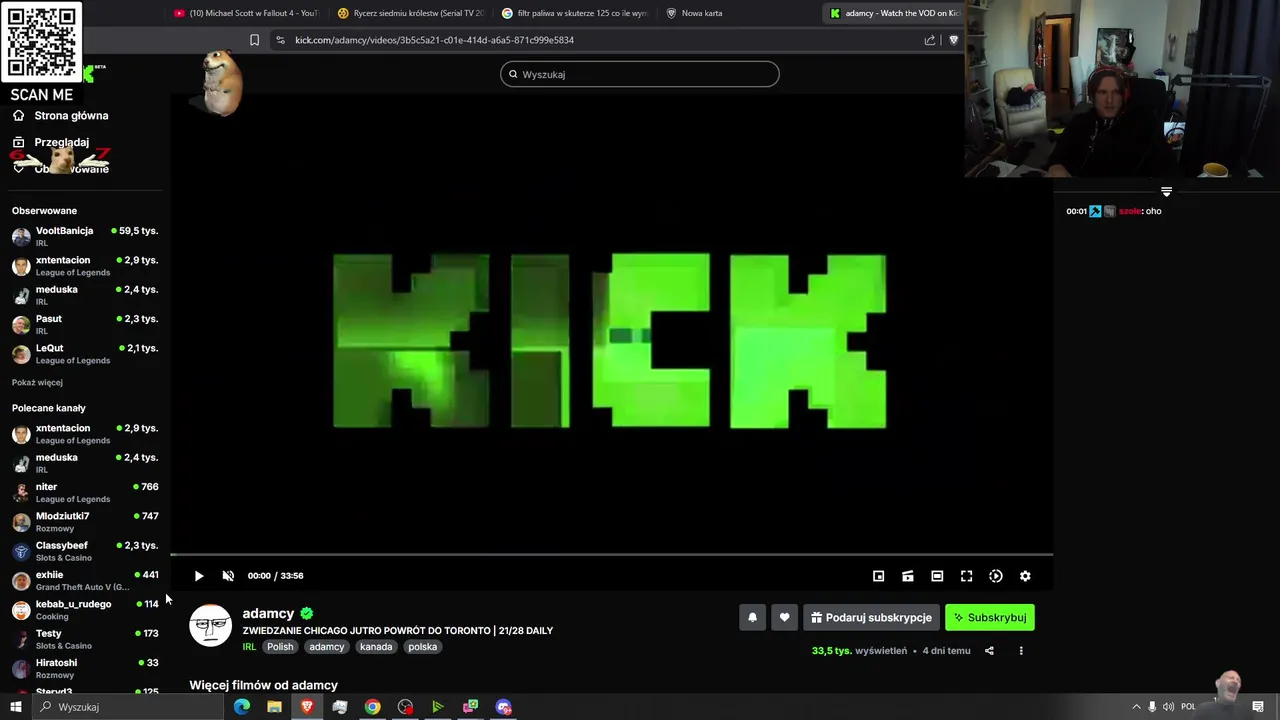Open VooltBanicja followed channel
Viewport: 1280px width, 720px height.
[85, 237]
